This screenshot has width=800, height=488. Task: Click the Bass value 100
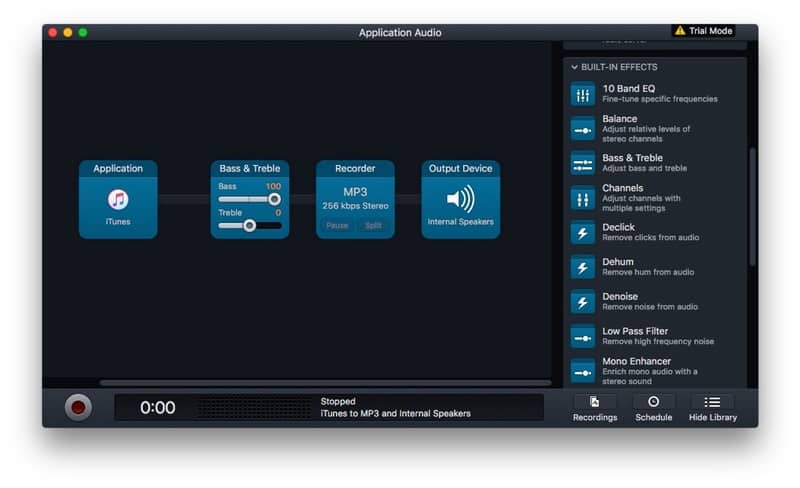(273, 186)
